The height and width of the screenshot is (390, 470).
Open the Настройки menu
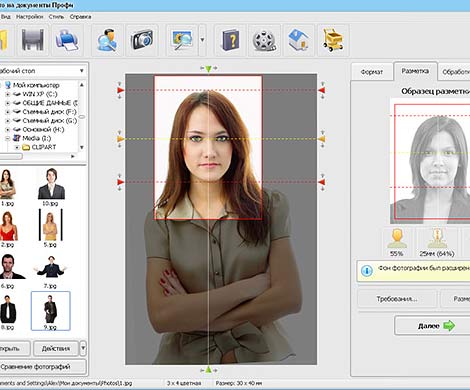click(x=29, y=17)
